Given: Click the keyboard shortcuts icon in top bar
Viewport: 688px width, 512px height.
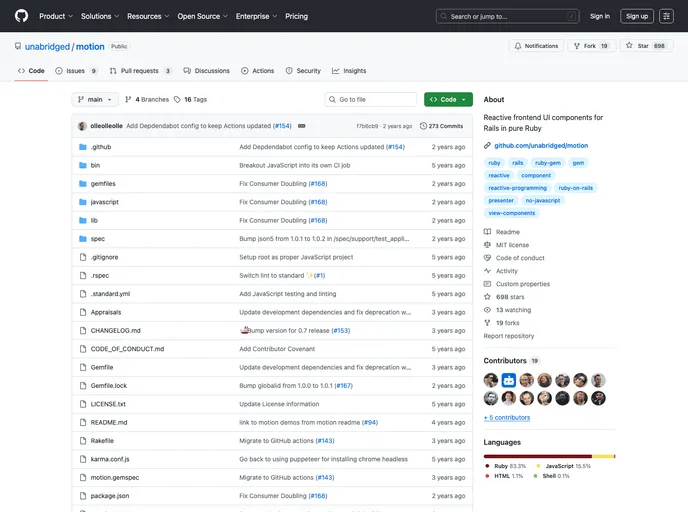Looking at the screenshot, I should 666,16.
